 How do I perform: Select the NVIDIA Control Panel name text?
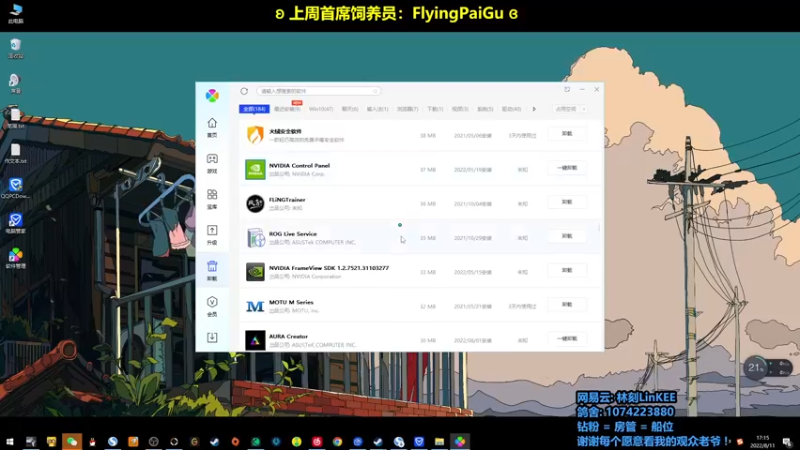point(299,166)
